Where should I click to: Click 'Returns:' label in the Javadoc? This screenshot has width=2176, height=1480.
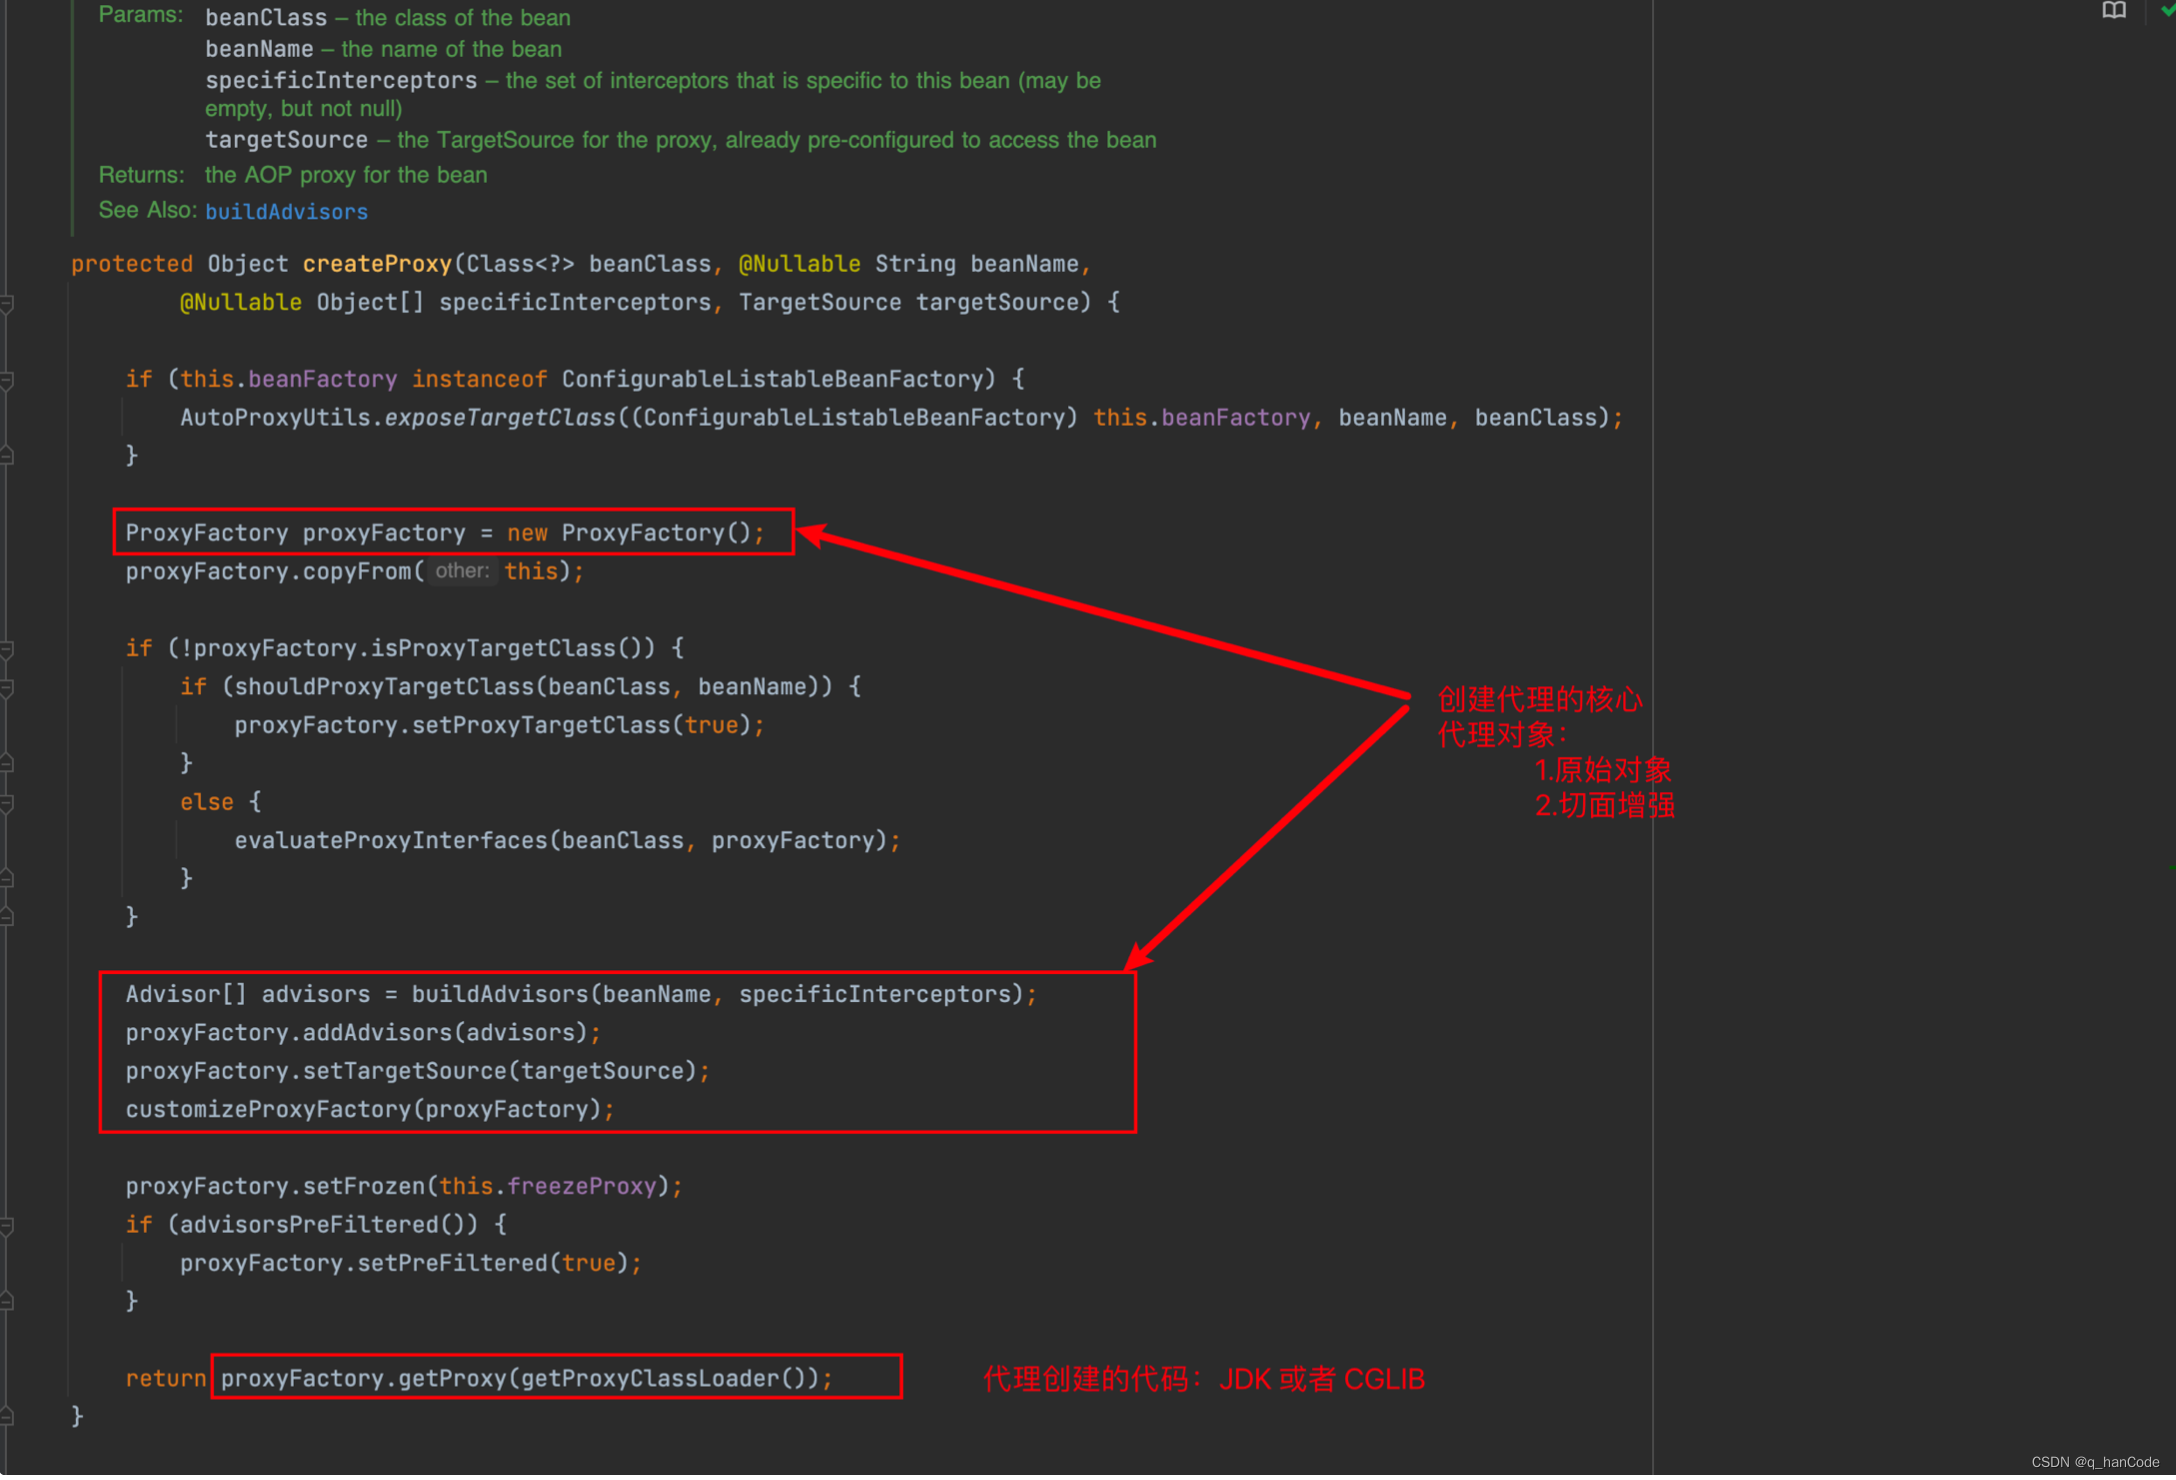tap(141, 175)
